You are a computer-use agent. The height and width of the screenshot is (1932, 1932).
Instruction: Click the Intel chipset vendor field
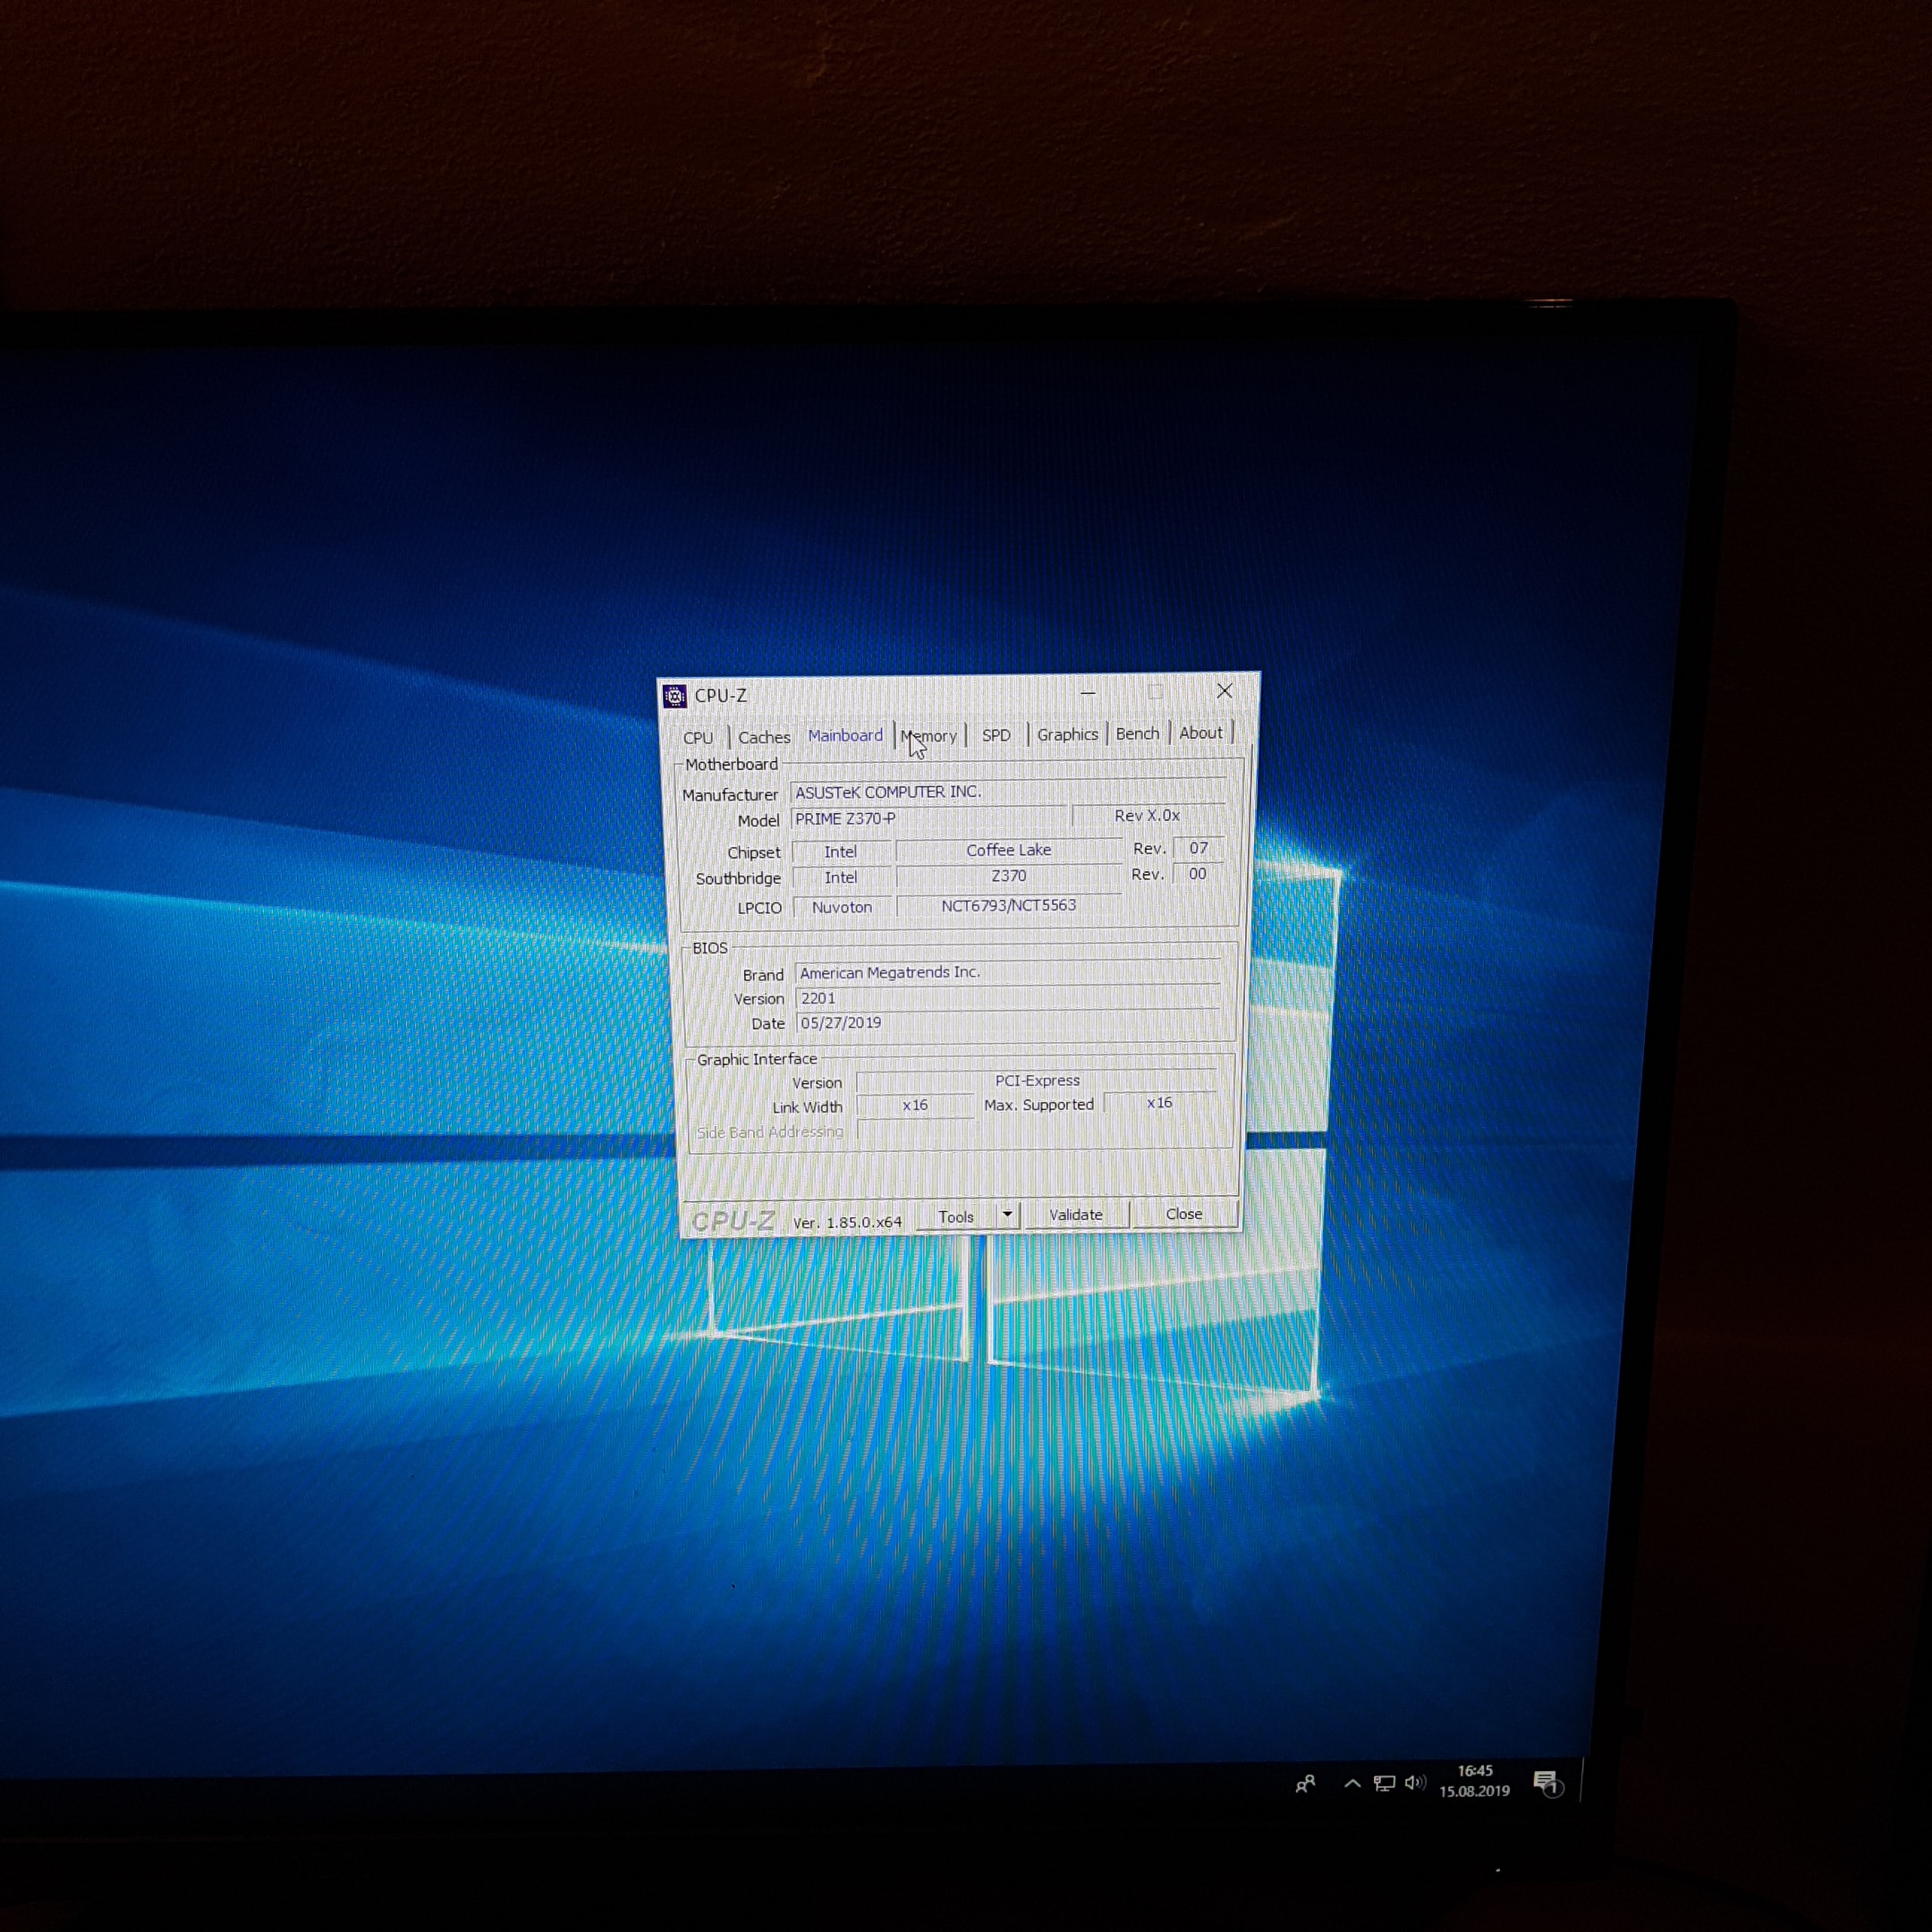click(840, 852)
